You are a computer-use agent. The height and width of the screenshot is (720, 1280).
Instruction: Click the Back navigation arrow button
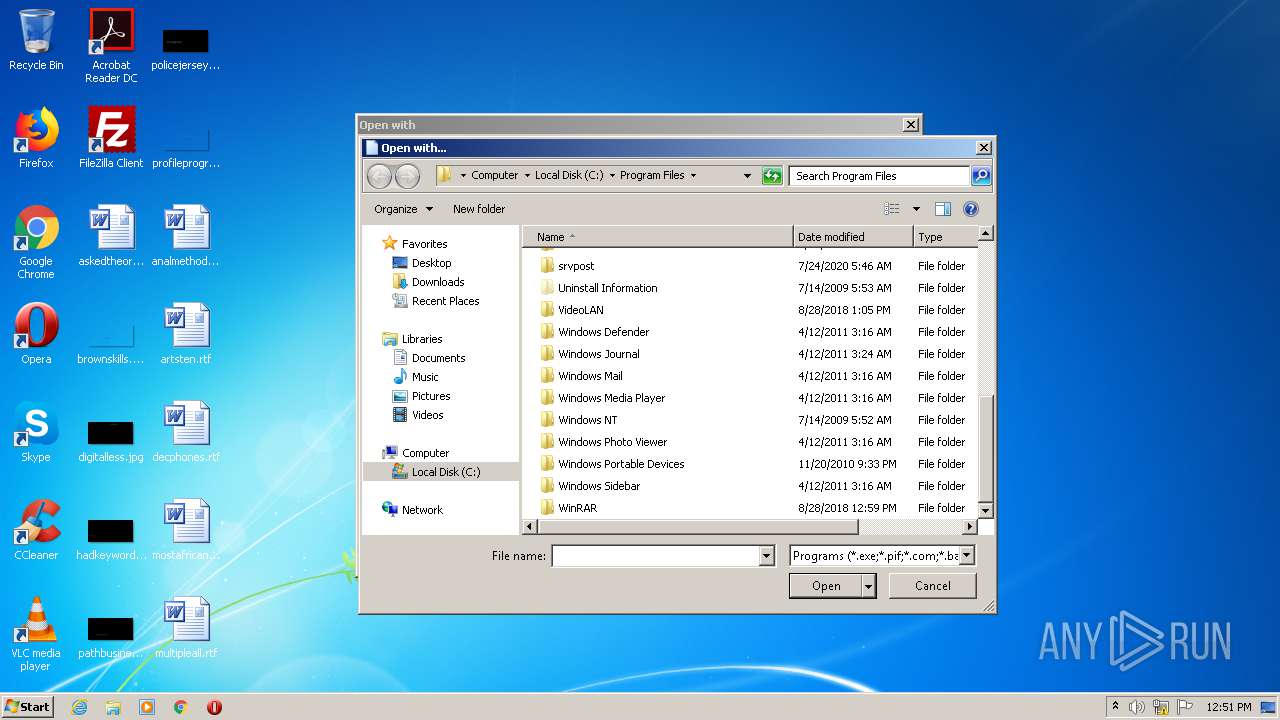coord(379,176)
